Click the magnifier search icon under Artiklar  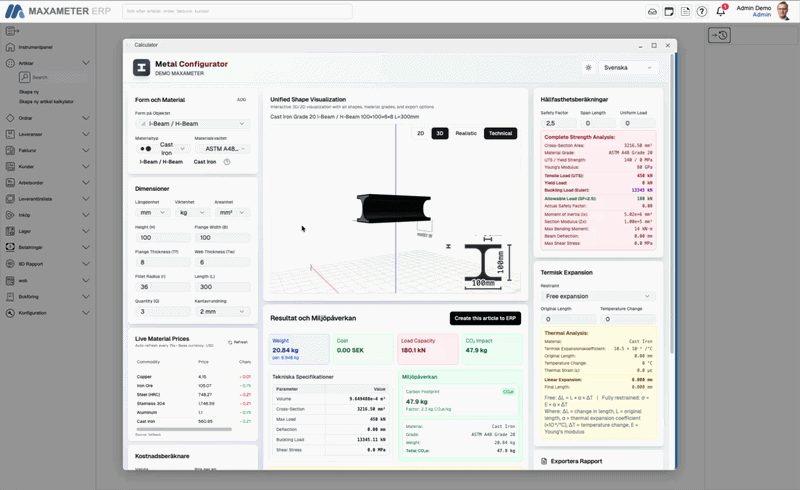click(x=24, y=77)
